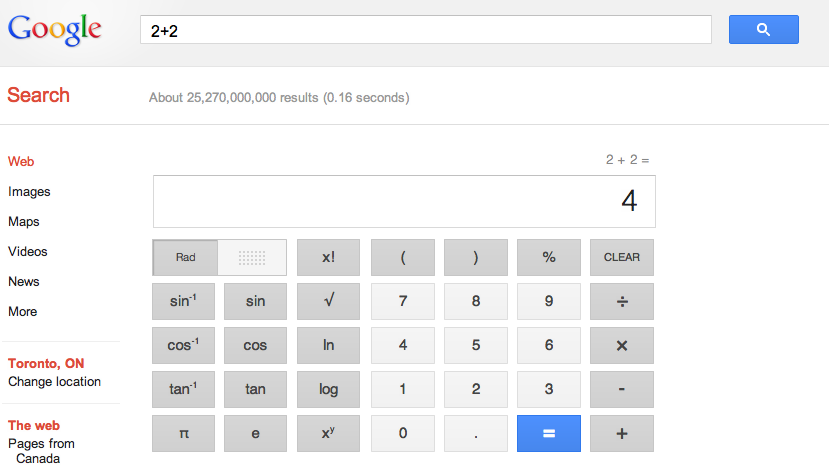Viewport: 829px width, 470px height.
Task: Click the Google logo
Action: pyautogui.click(x=55, y=29)
